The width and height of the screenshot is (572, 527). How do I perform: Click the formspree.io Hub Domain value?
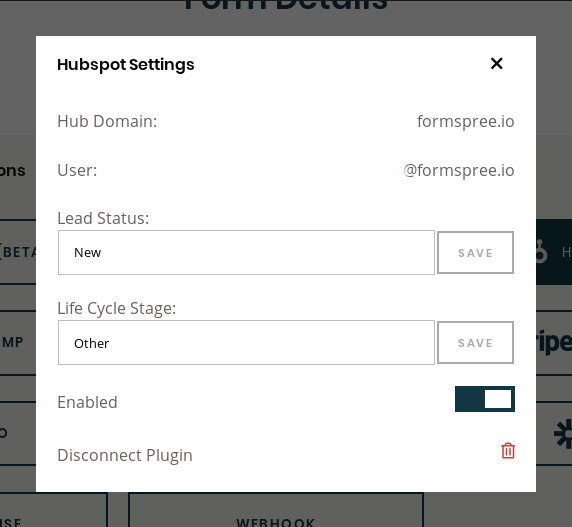click(465, 121)
